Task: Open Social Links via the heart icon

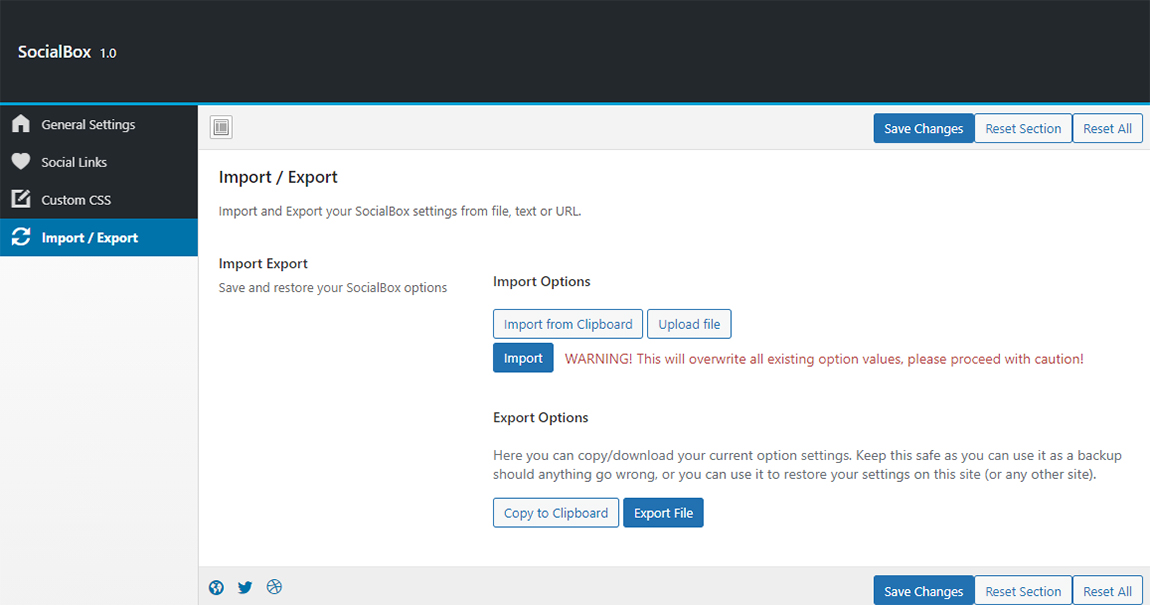Action: [x=20, y=161]
